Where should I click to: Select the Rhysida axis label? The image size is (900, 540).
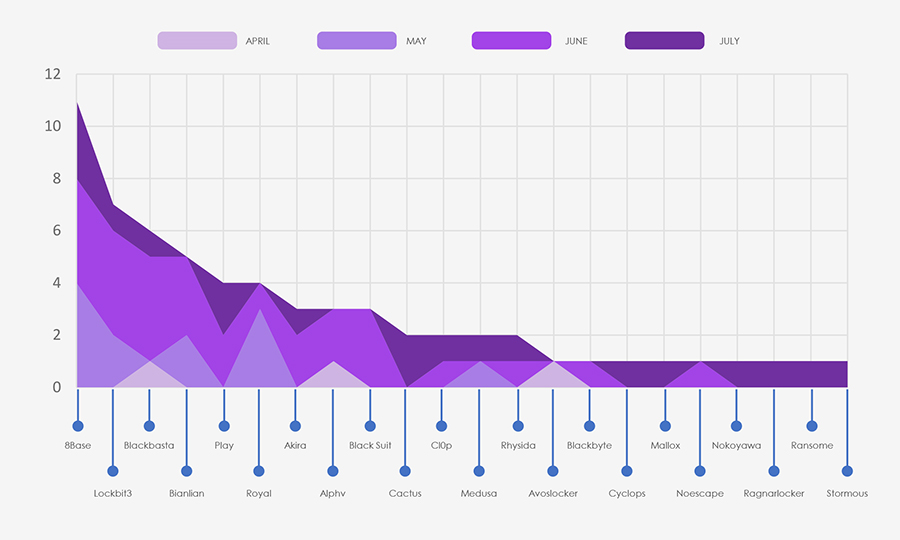(518, 446)
